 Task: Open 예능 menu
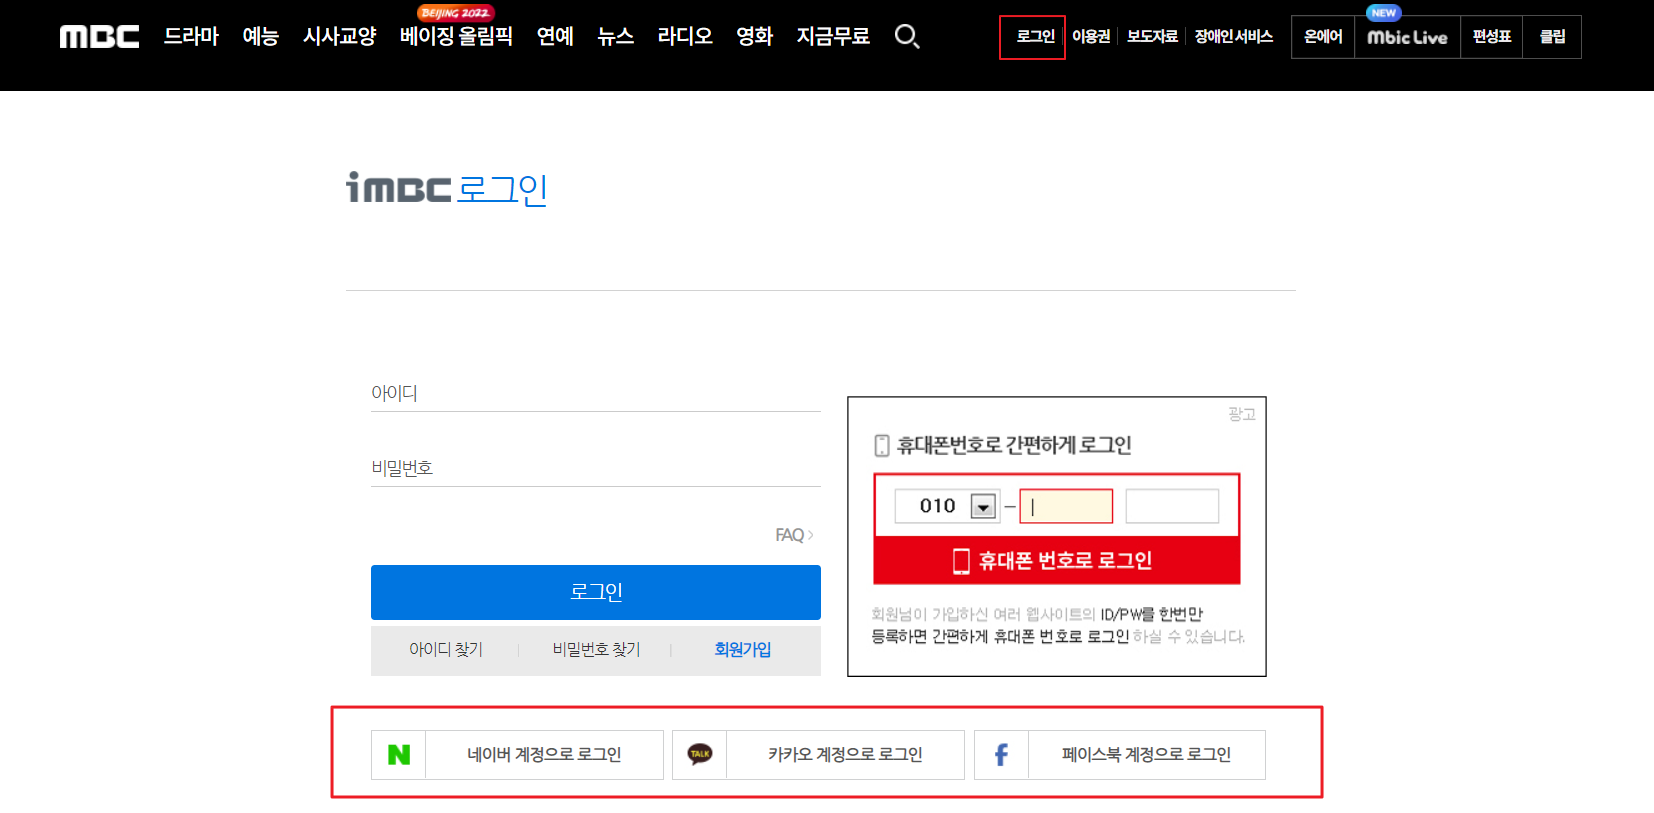[x=260, y=36]
